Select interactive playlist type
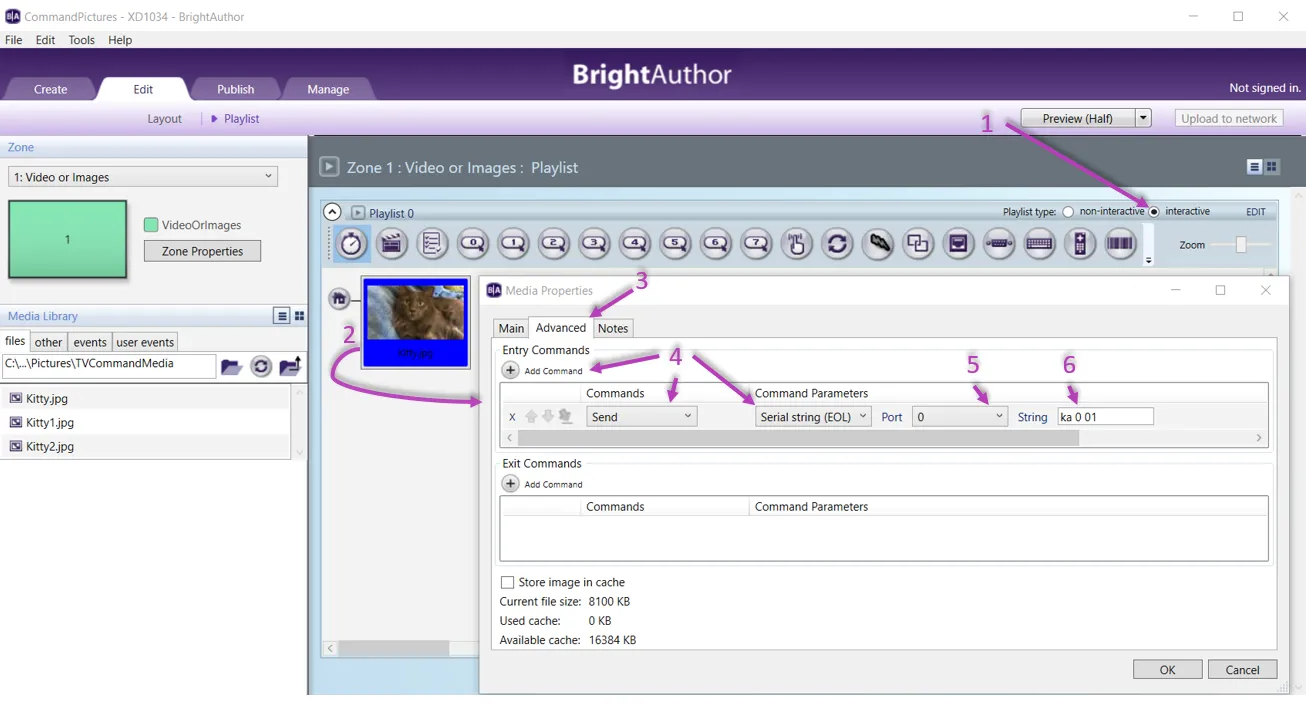1306x717 pixels. tap(1154, 212)
